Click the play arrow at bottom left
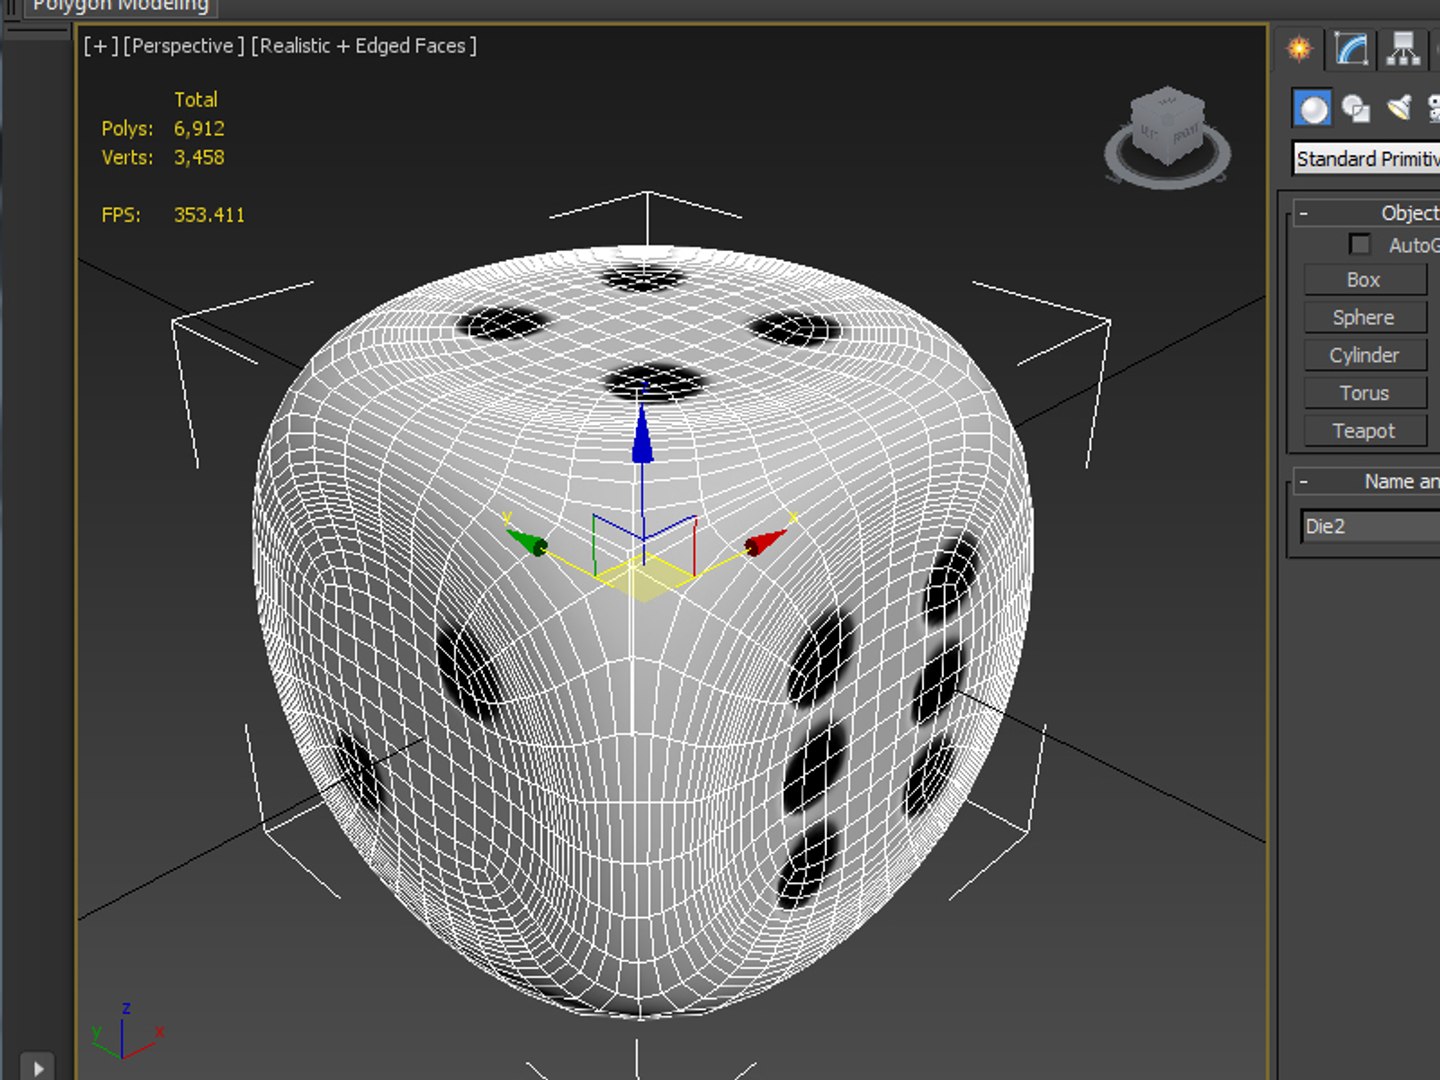The height and width of the screenshot is (1080, 1440). [x=38, y=1068]
